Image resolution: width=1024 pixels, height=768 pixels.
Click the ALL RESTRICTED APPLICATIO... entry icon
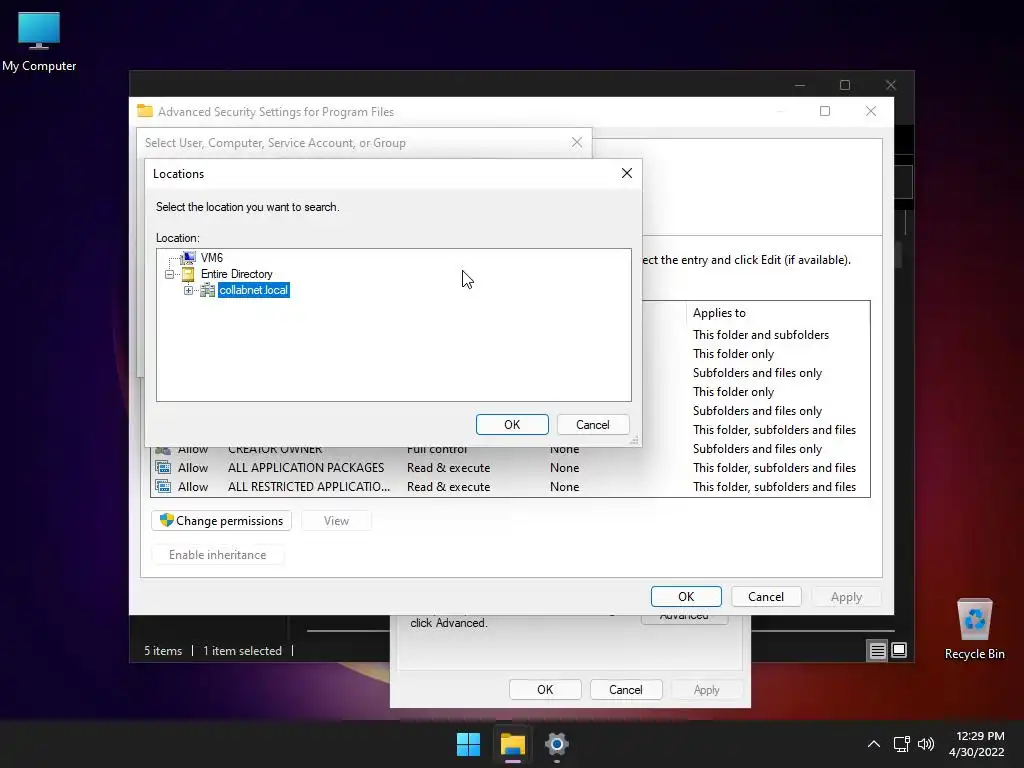pos(163,487)
